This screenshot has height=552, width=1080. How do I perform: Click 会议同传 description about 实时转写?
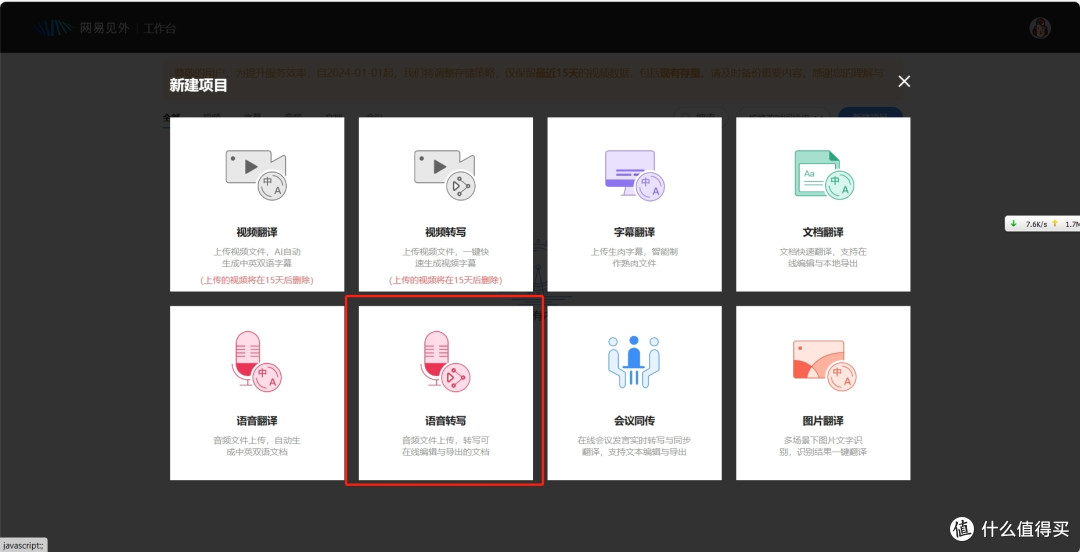(x=634, y=446)
